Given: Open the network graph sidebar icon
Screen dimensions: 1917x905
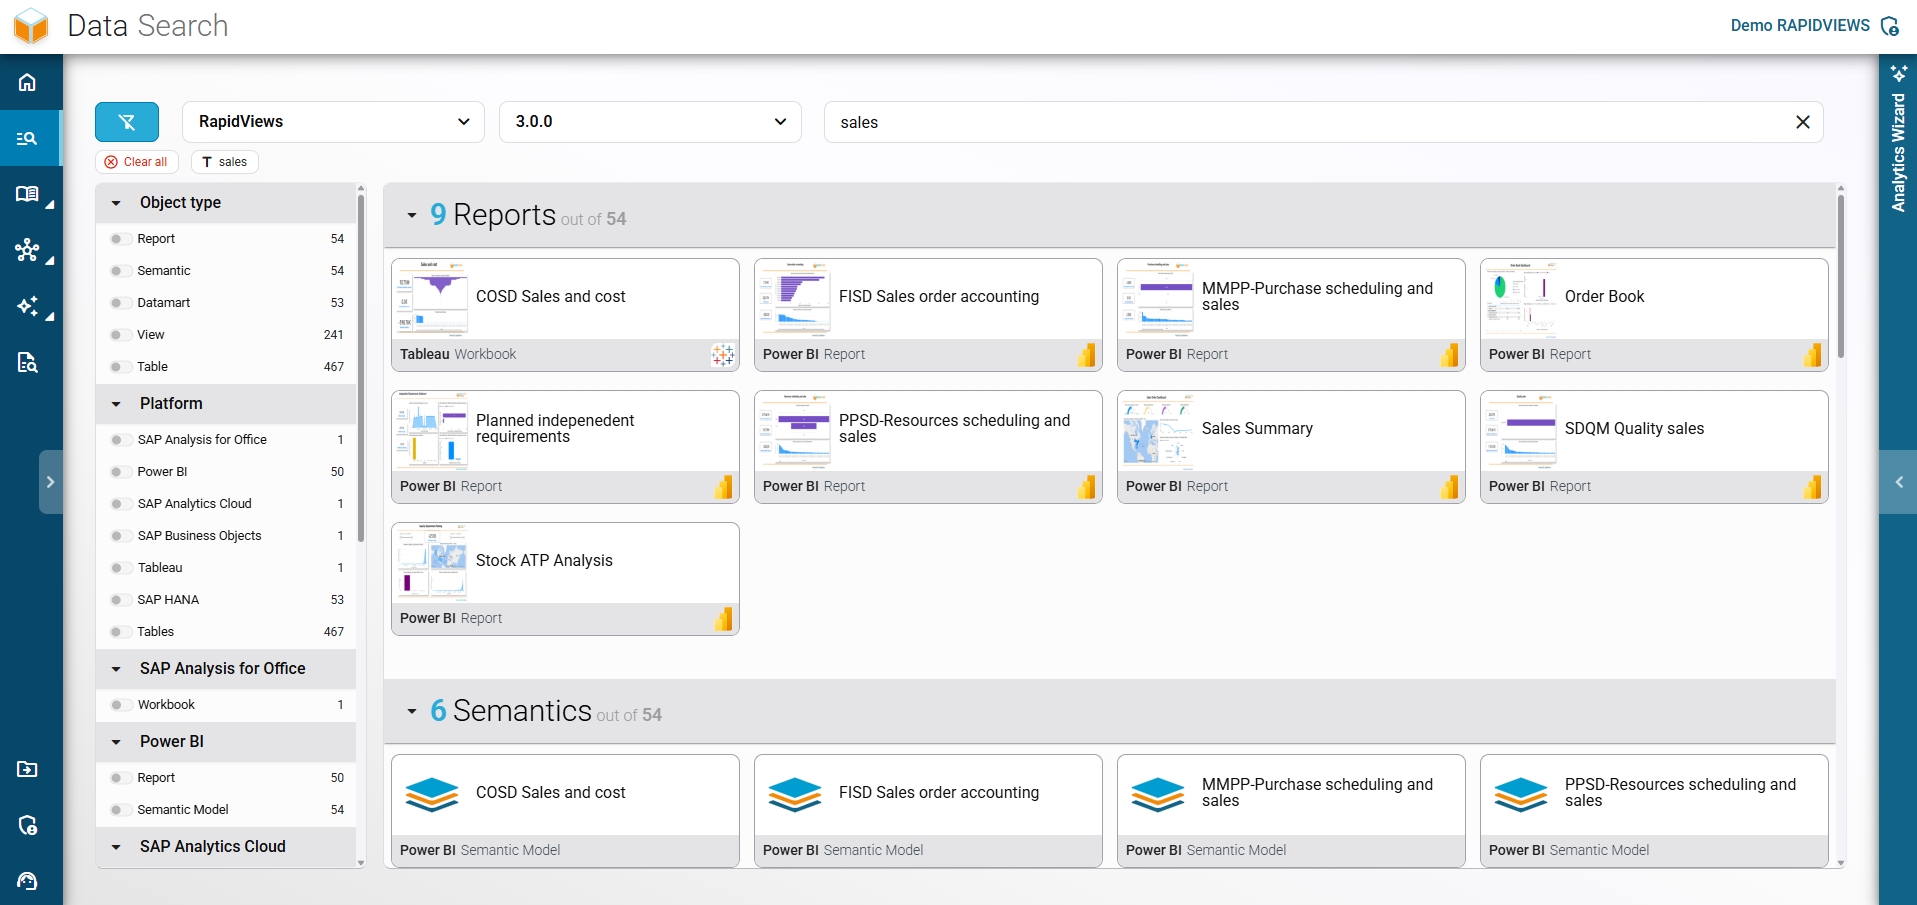Looking at the screenshot, I should 27,250.
